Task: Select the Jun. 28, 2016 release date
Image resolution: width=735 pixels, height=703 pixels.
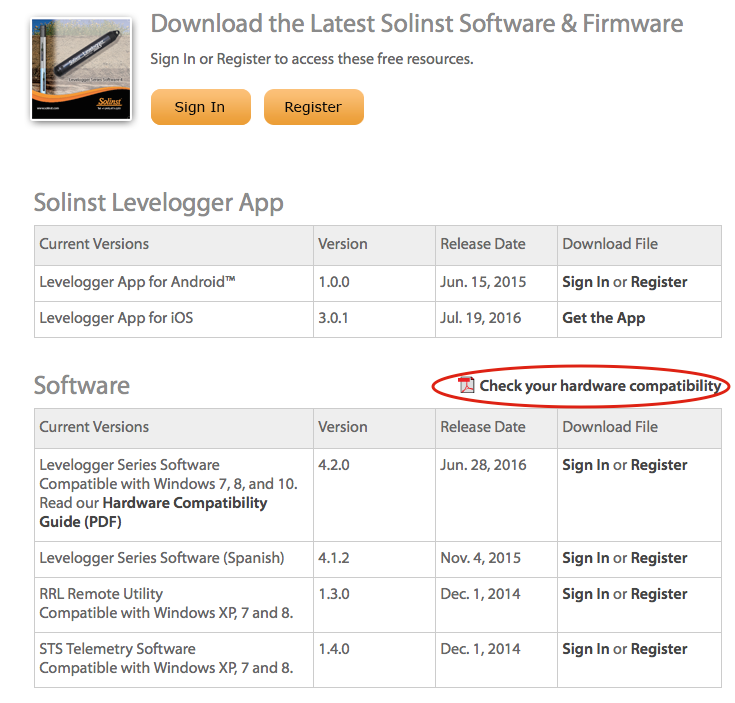Action: (x=483, y=464)
